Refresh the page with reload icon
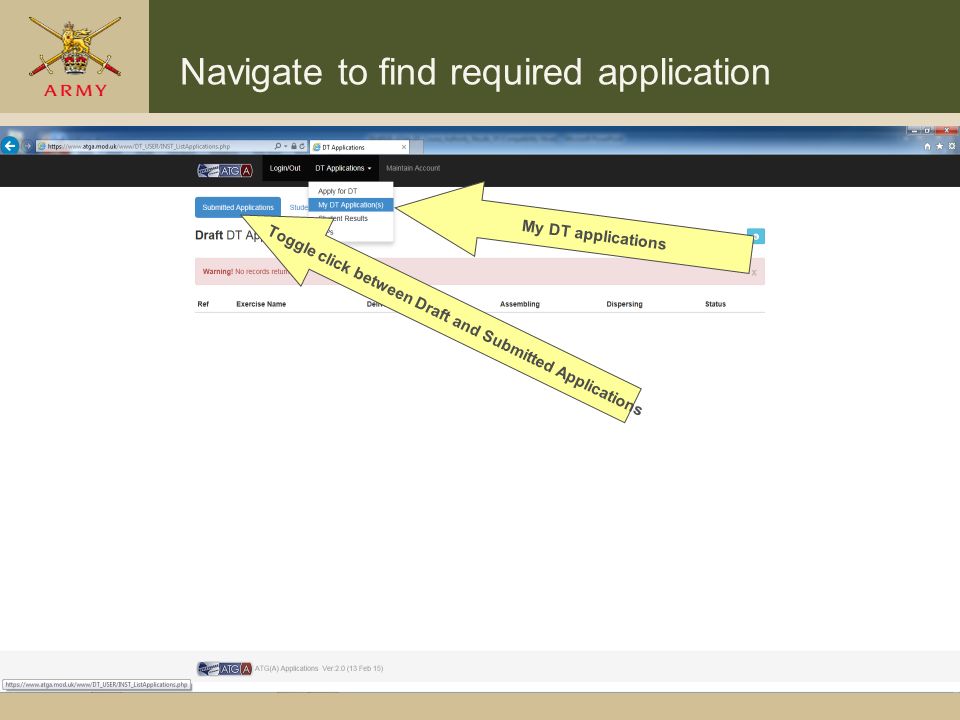Viewport: 960px width, 720px height. coord(302,146)
